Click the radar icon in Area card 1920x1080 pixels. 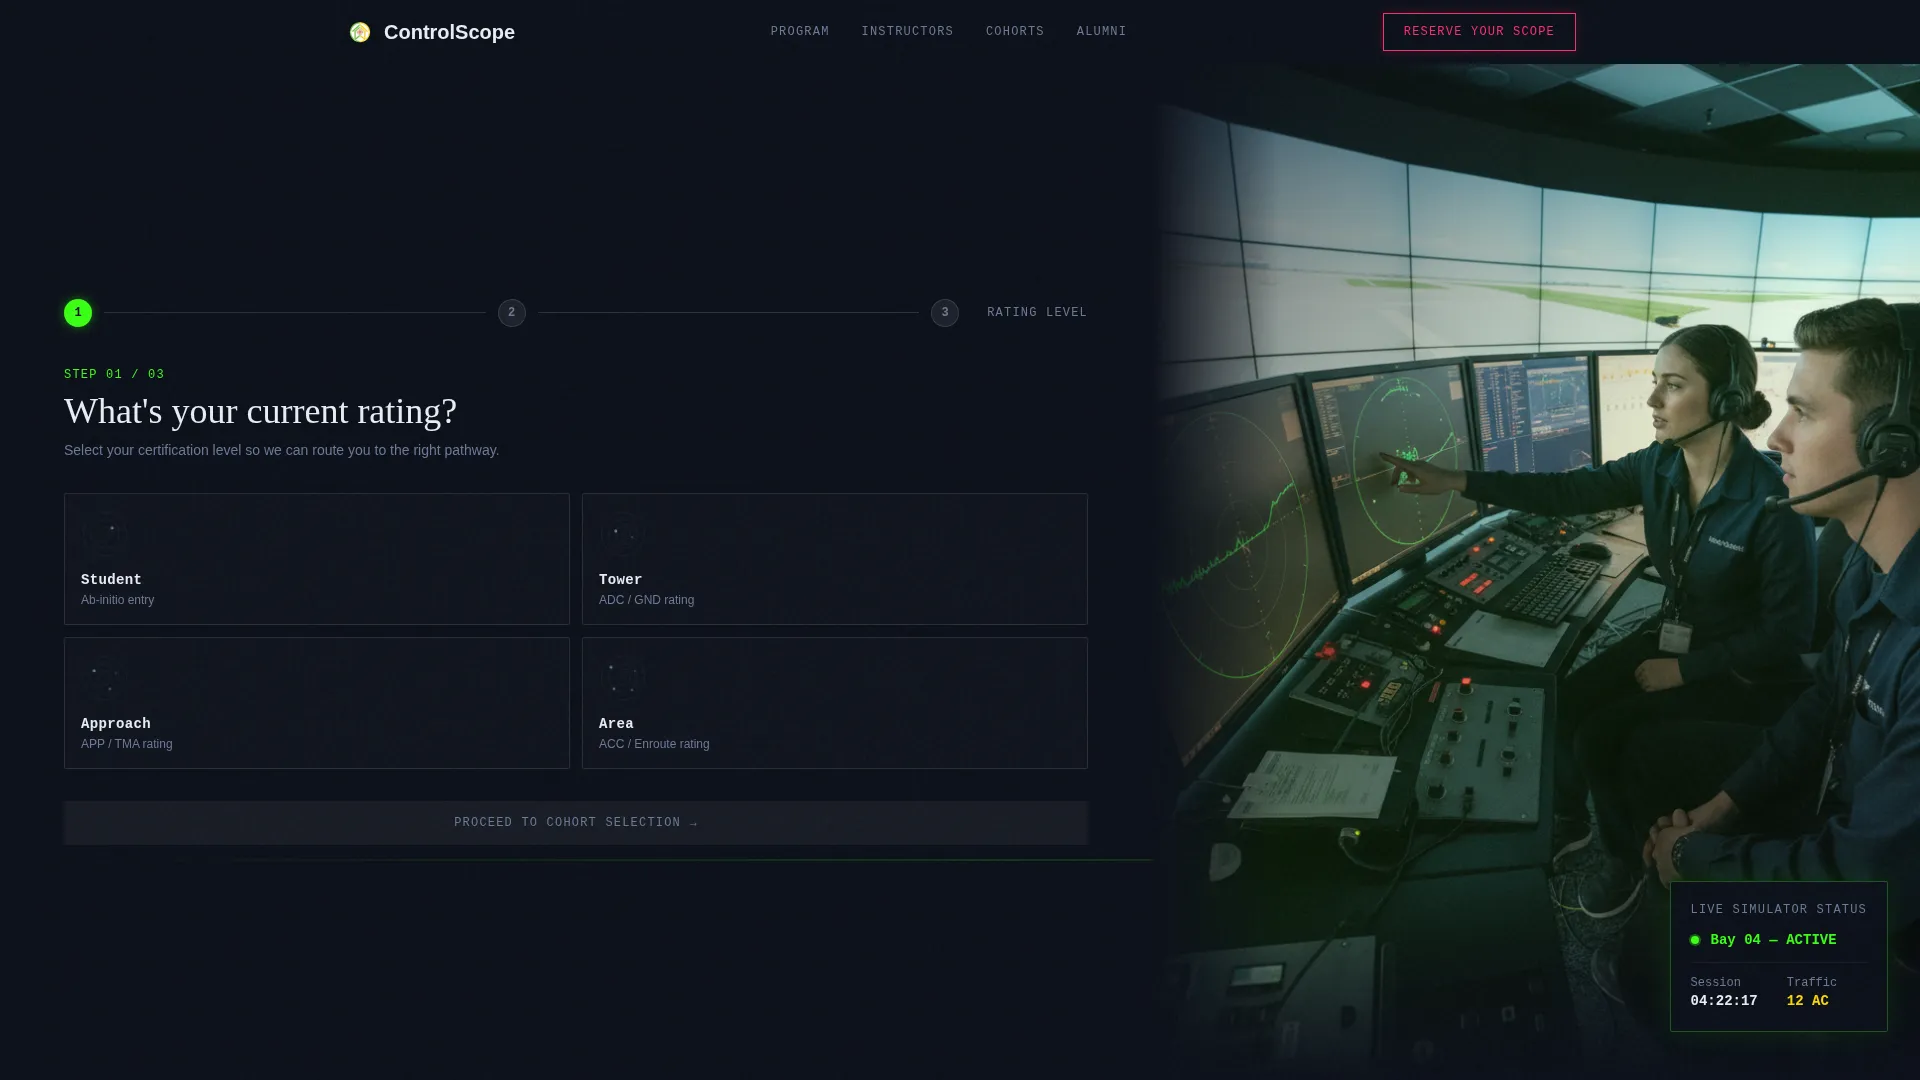[621, 678]
